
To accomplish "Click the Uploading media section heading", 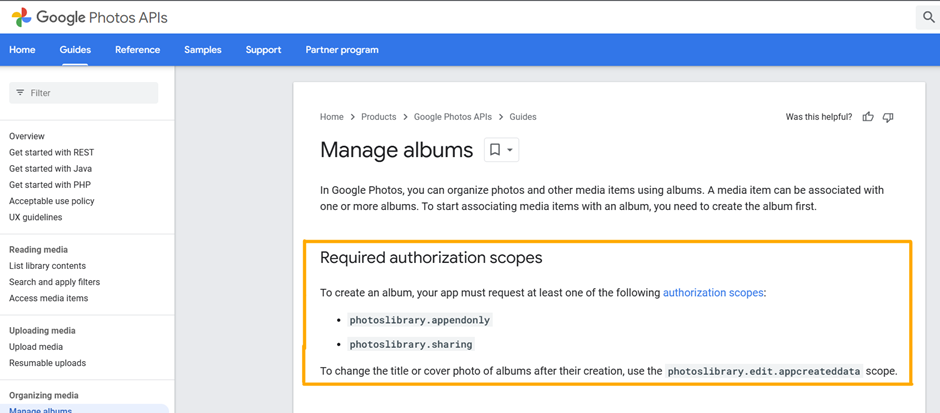I will [42, 330].
